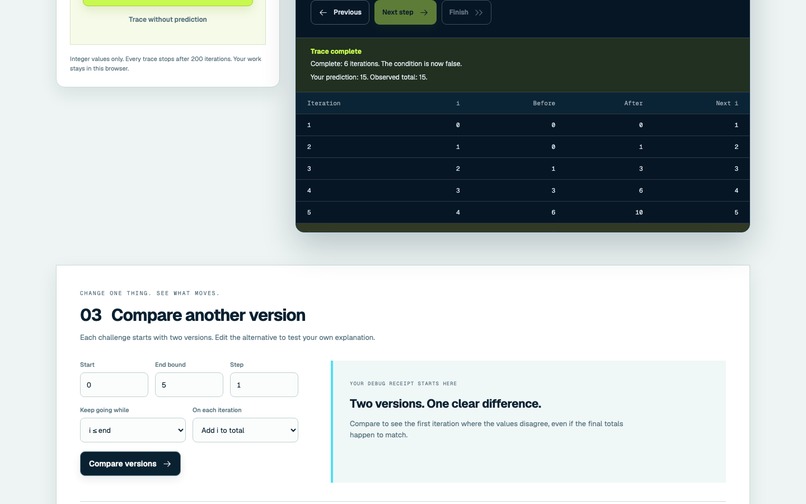Click the green button above Trace without prediction
The height and width of the screenshot is (504, 806).
(168, 3)
